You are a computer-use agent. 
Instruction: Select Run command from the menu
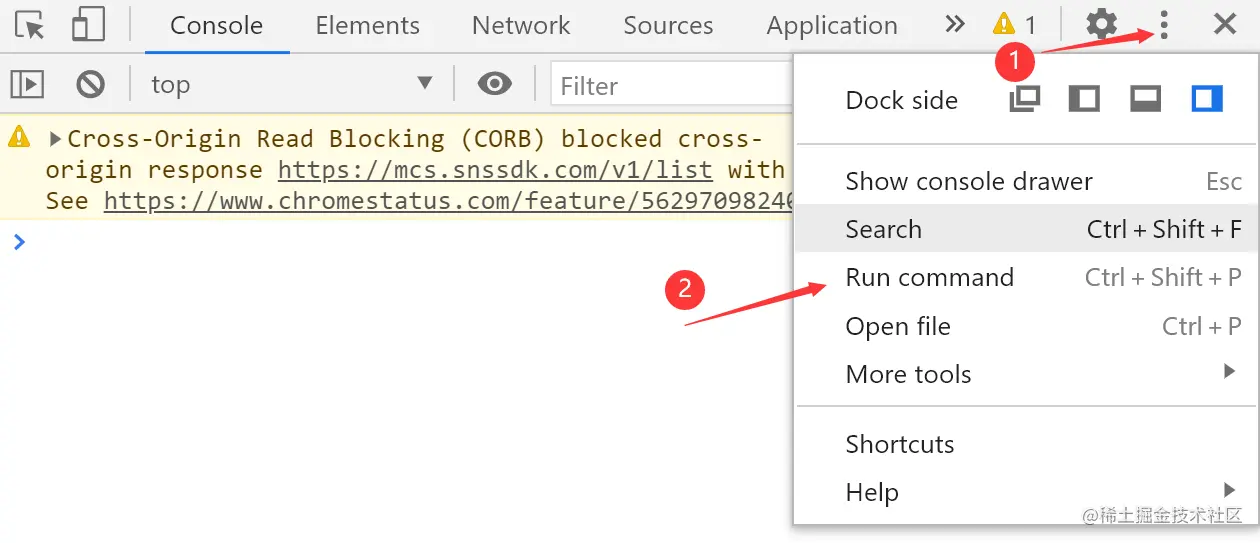(x=930, y=278)
